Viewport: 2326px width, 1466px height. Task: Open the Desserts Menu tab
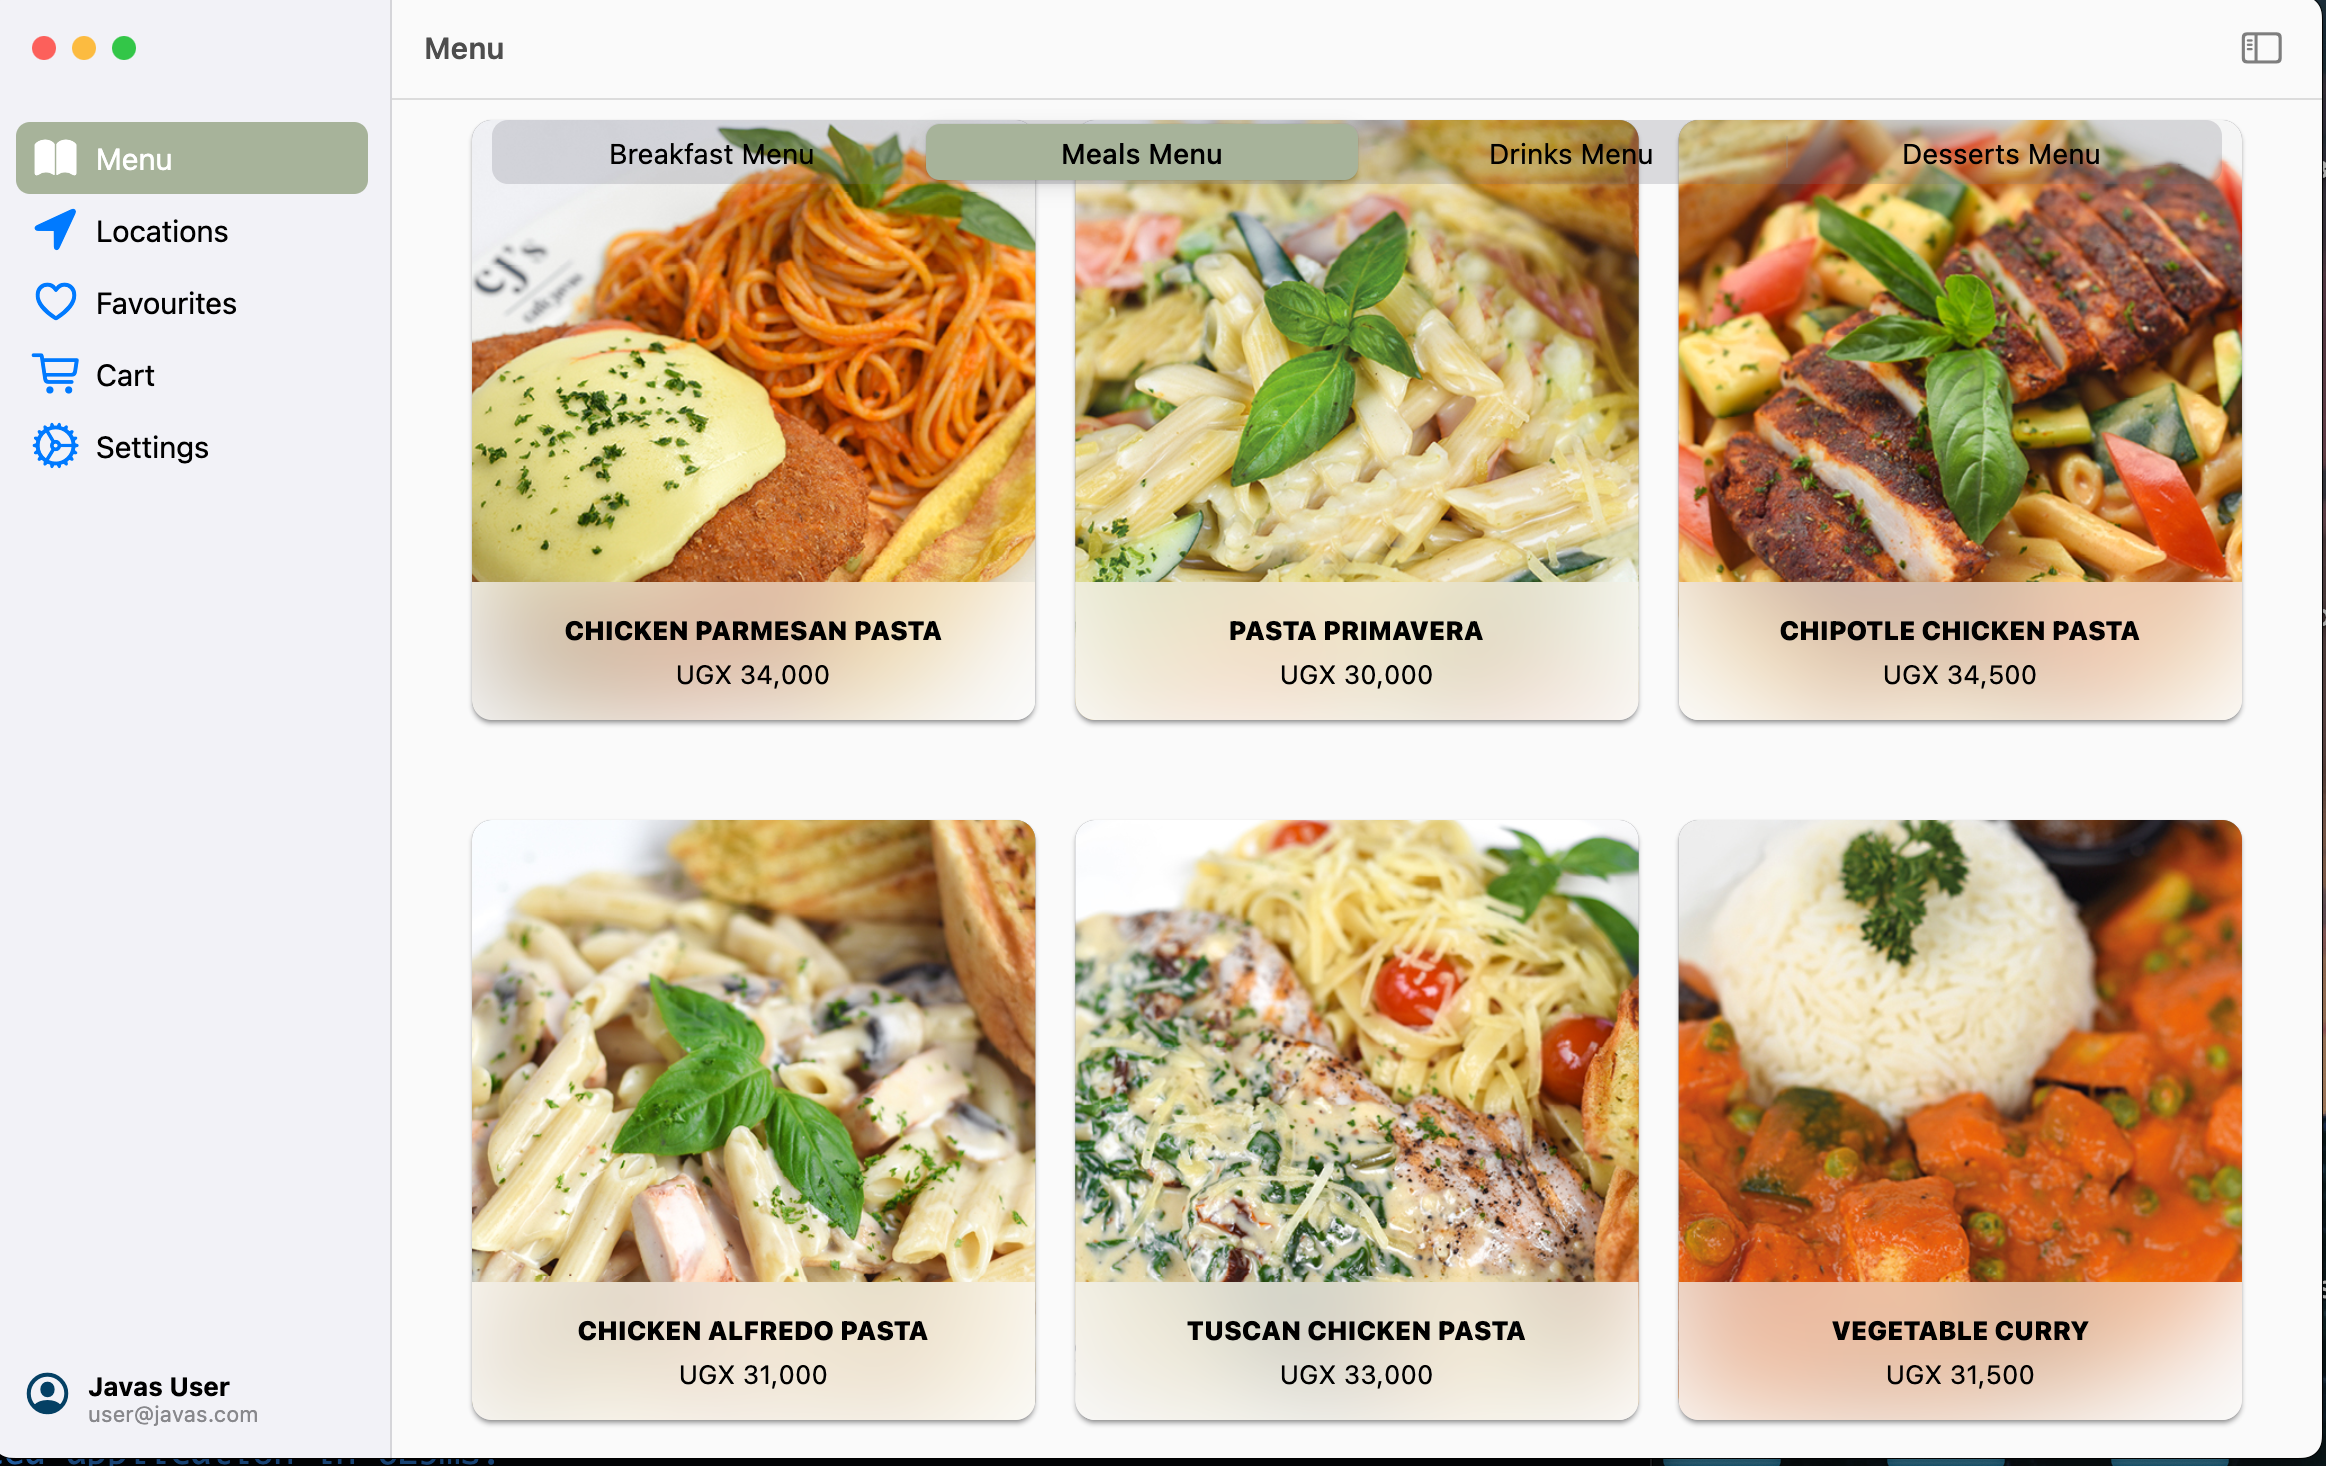1998,152
